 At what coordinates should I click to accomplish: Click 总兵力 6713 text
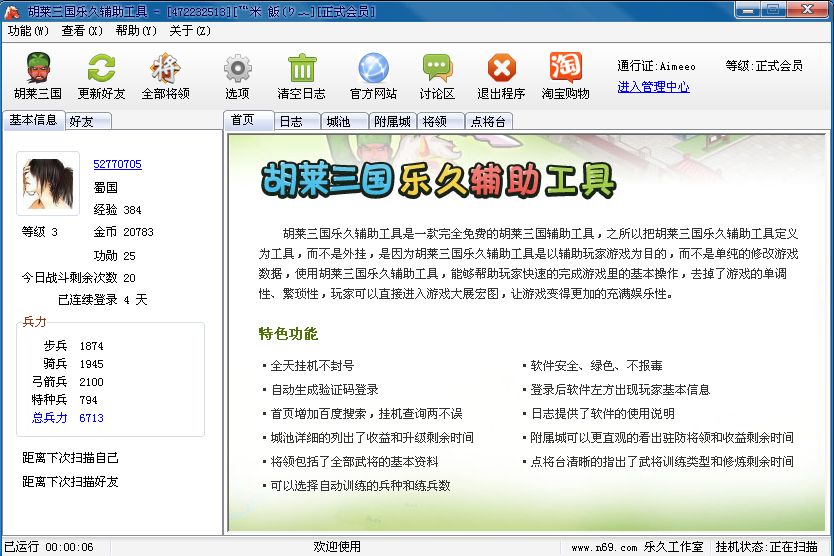pyautogui.click(x=68, y=418)
